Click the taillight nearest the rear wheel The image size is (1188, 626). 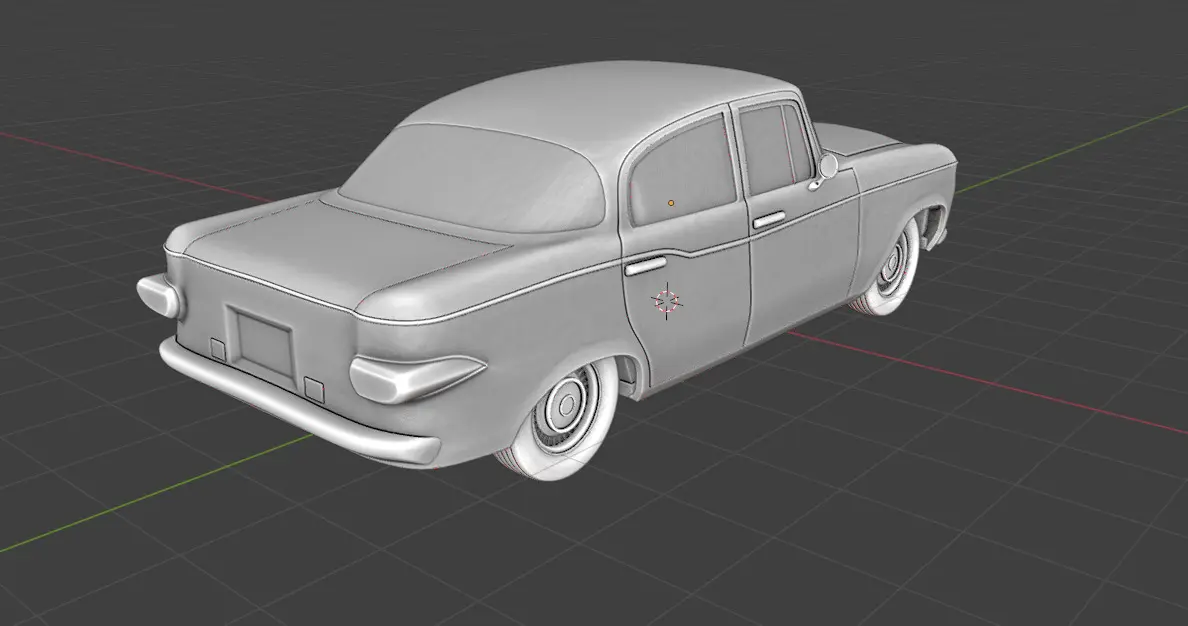pyautogui.click(x=415, y=377)
